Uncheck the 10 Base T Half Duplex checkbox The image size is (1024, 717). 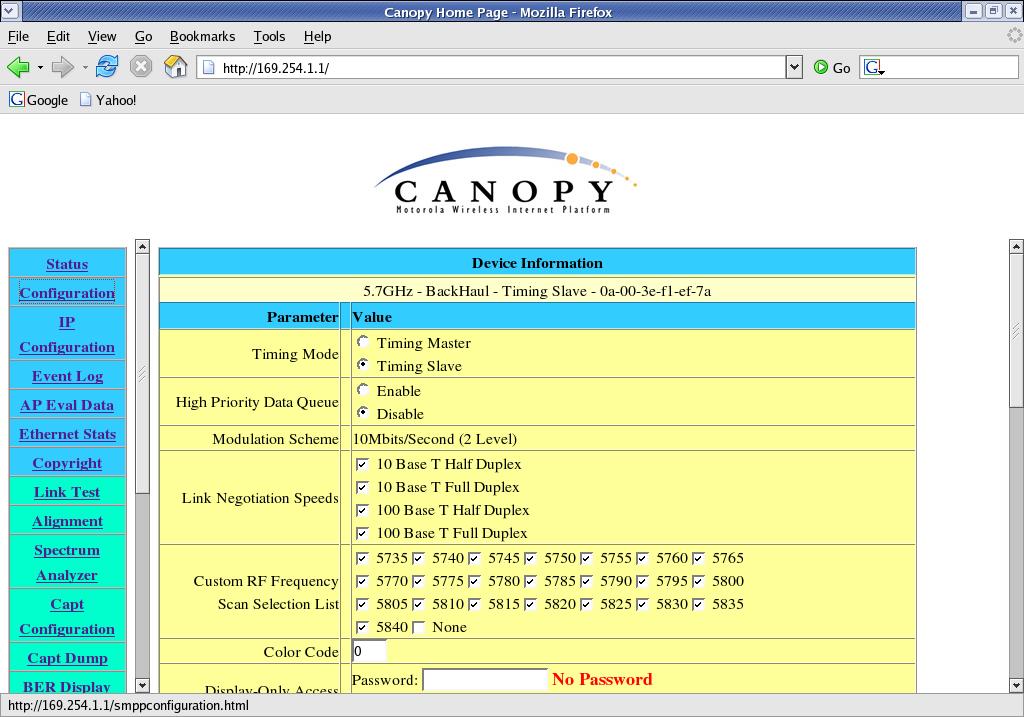(363, 464)
